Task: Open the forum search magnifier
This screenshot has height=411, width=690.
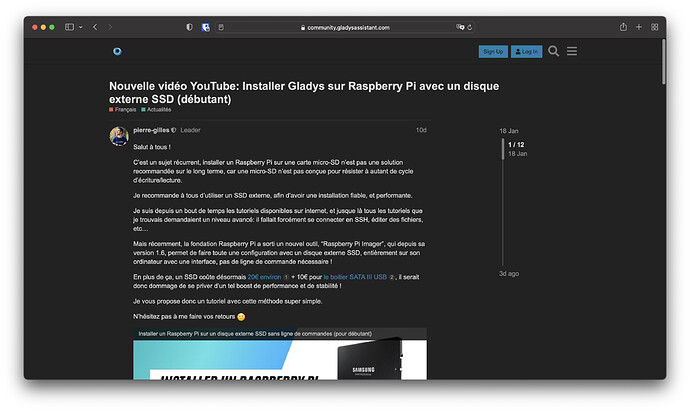Action: (x=554, y=51)
